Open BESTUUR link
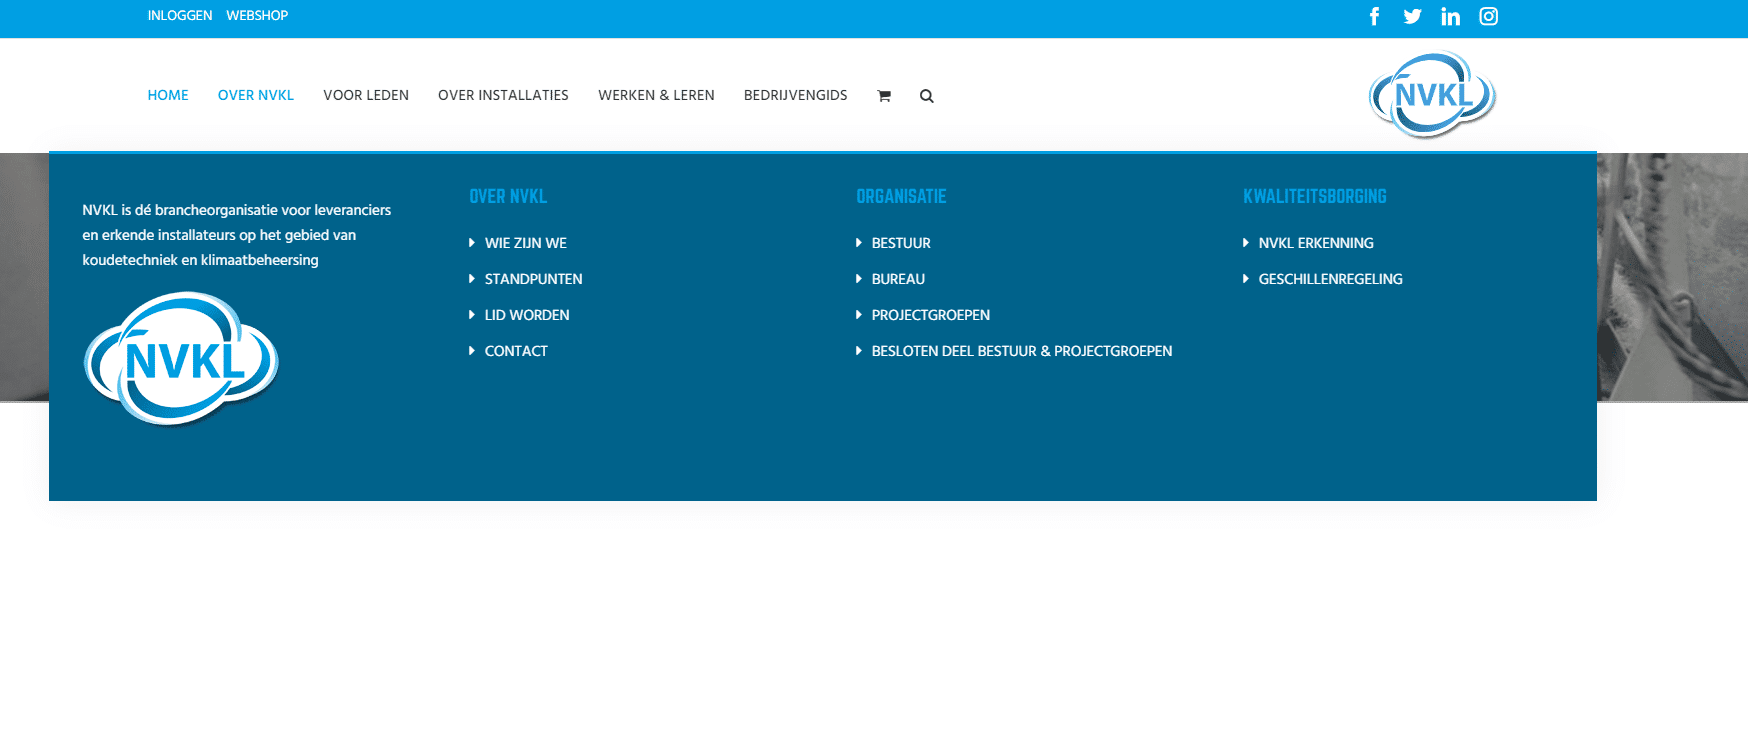 pos(901,243)
